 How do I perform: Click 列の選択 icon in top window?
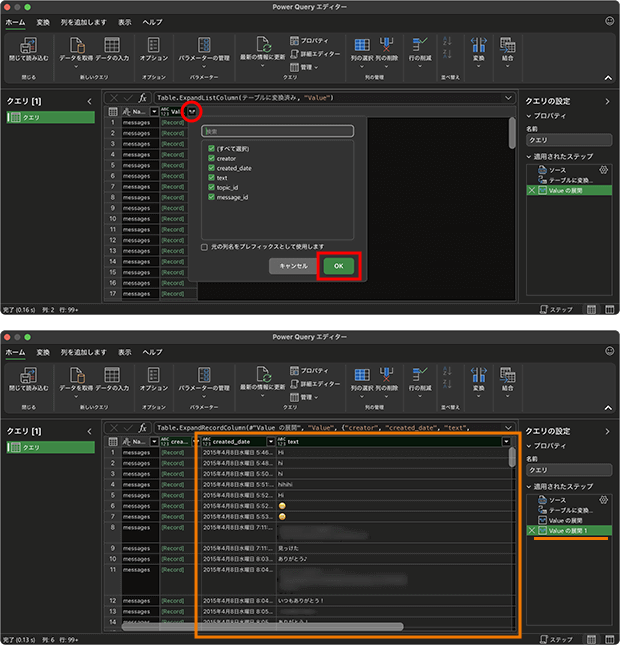pyautogui.click(x=362, y=45)
